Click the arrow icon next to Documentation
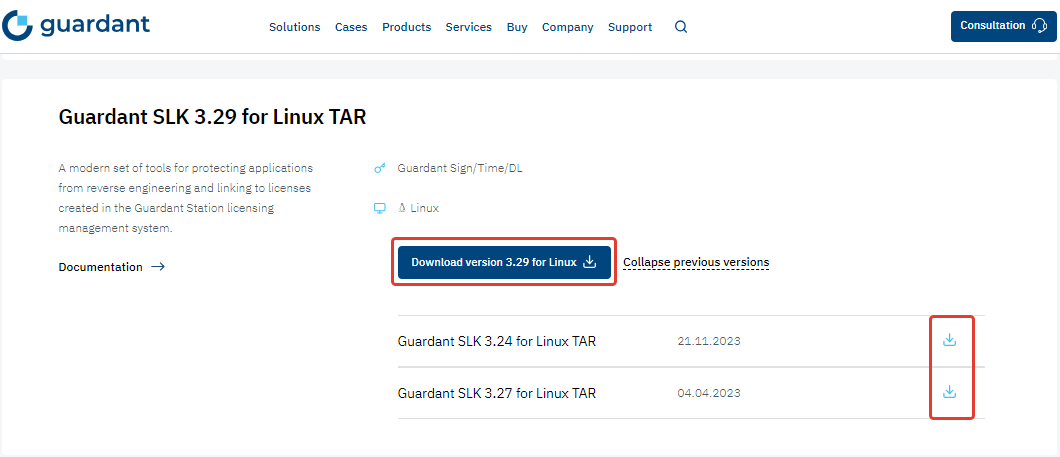This screenshot has height=457, width=1060. pos(157,267)
